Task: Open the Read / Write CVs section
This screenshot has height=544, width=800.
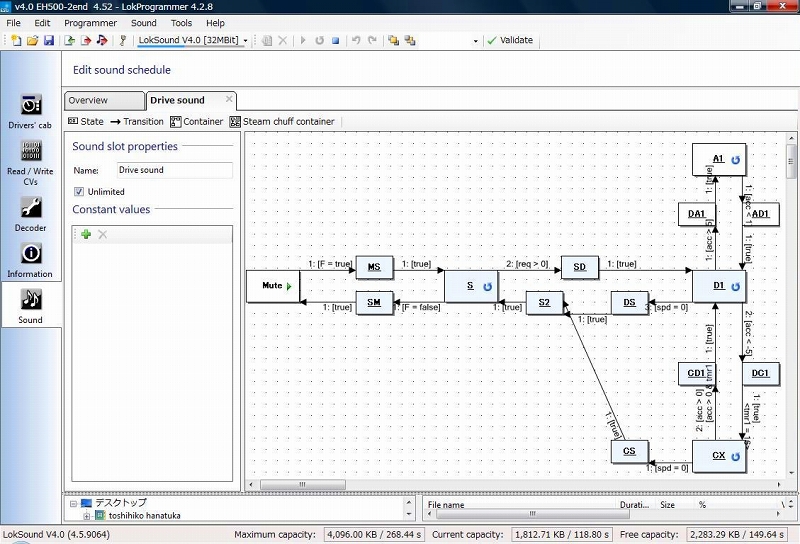Action: [x=30, y=162]
